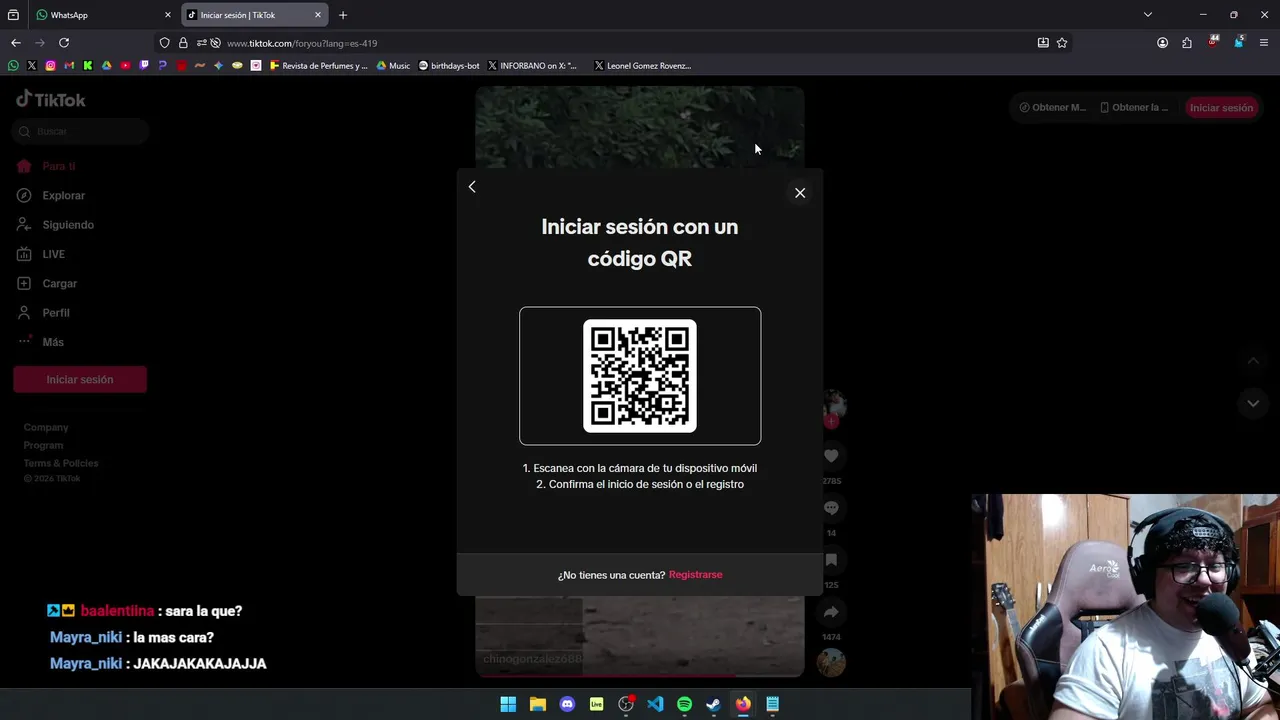Image resolution: width=1280 pixels, height=720 pixels.
Task: Expand the Company footer section
Action: pyautogui.click(x=46, y=427)
